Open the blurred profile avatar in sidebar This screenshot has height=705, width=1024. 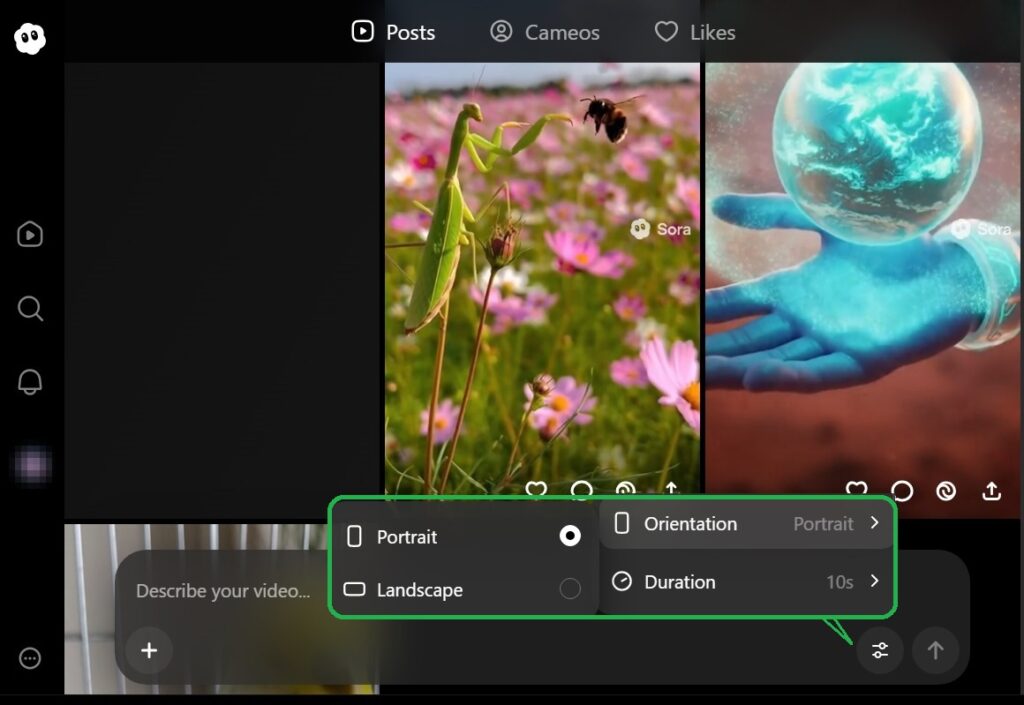30,466
